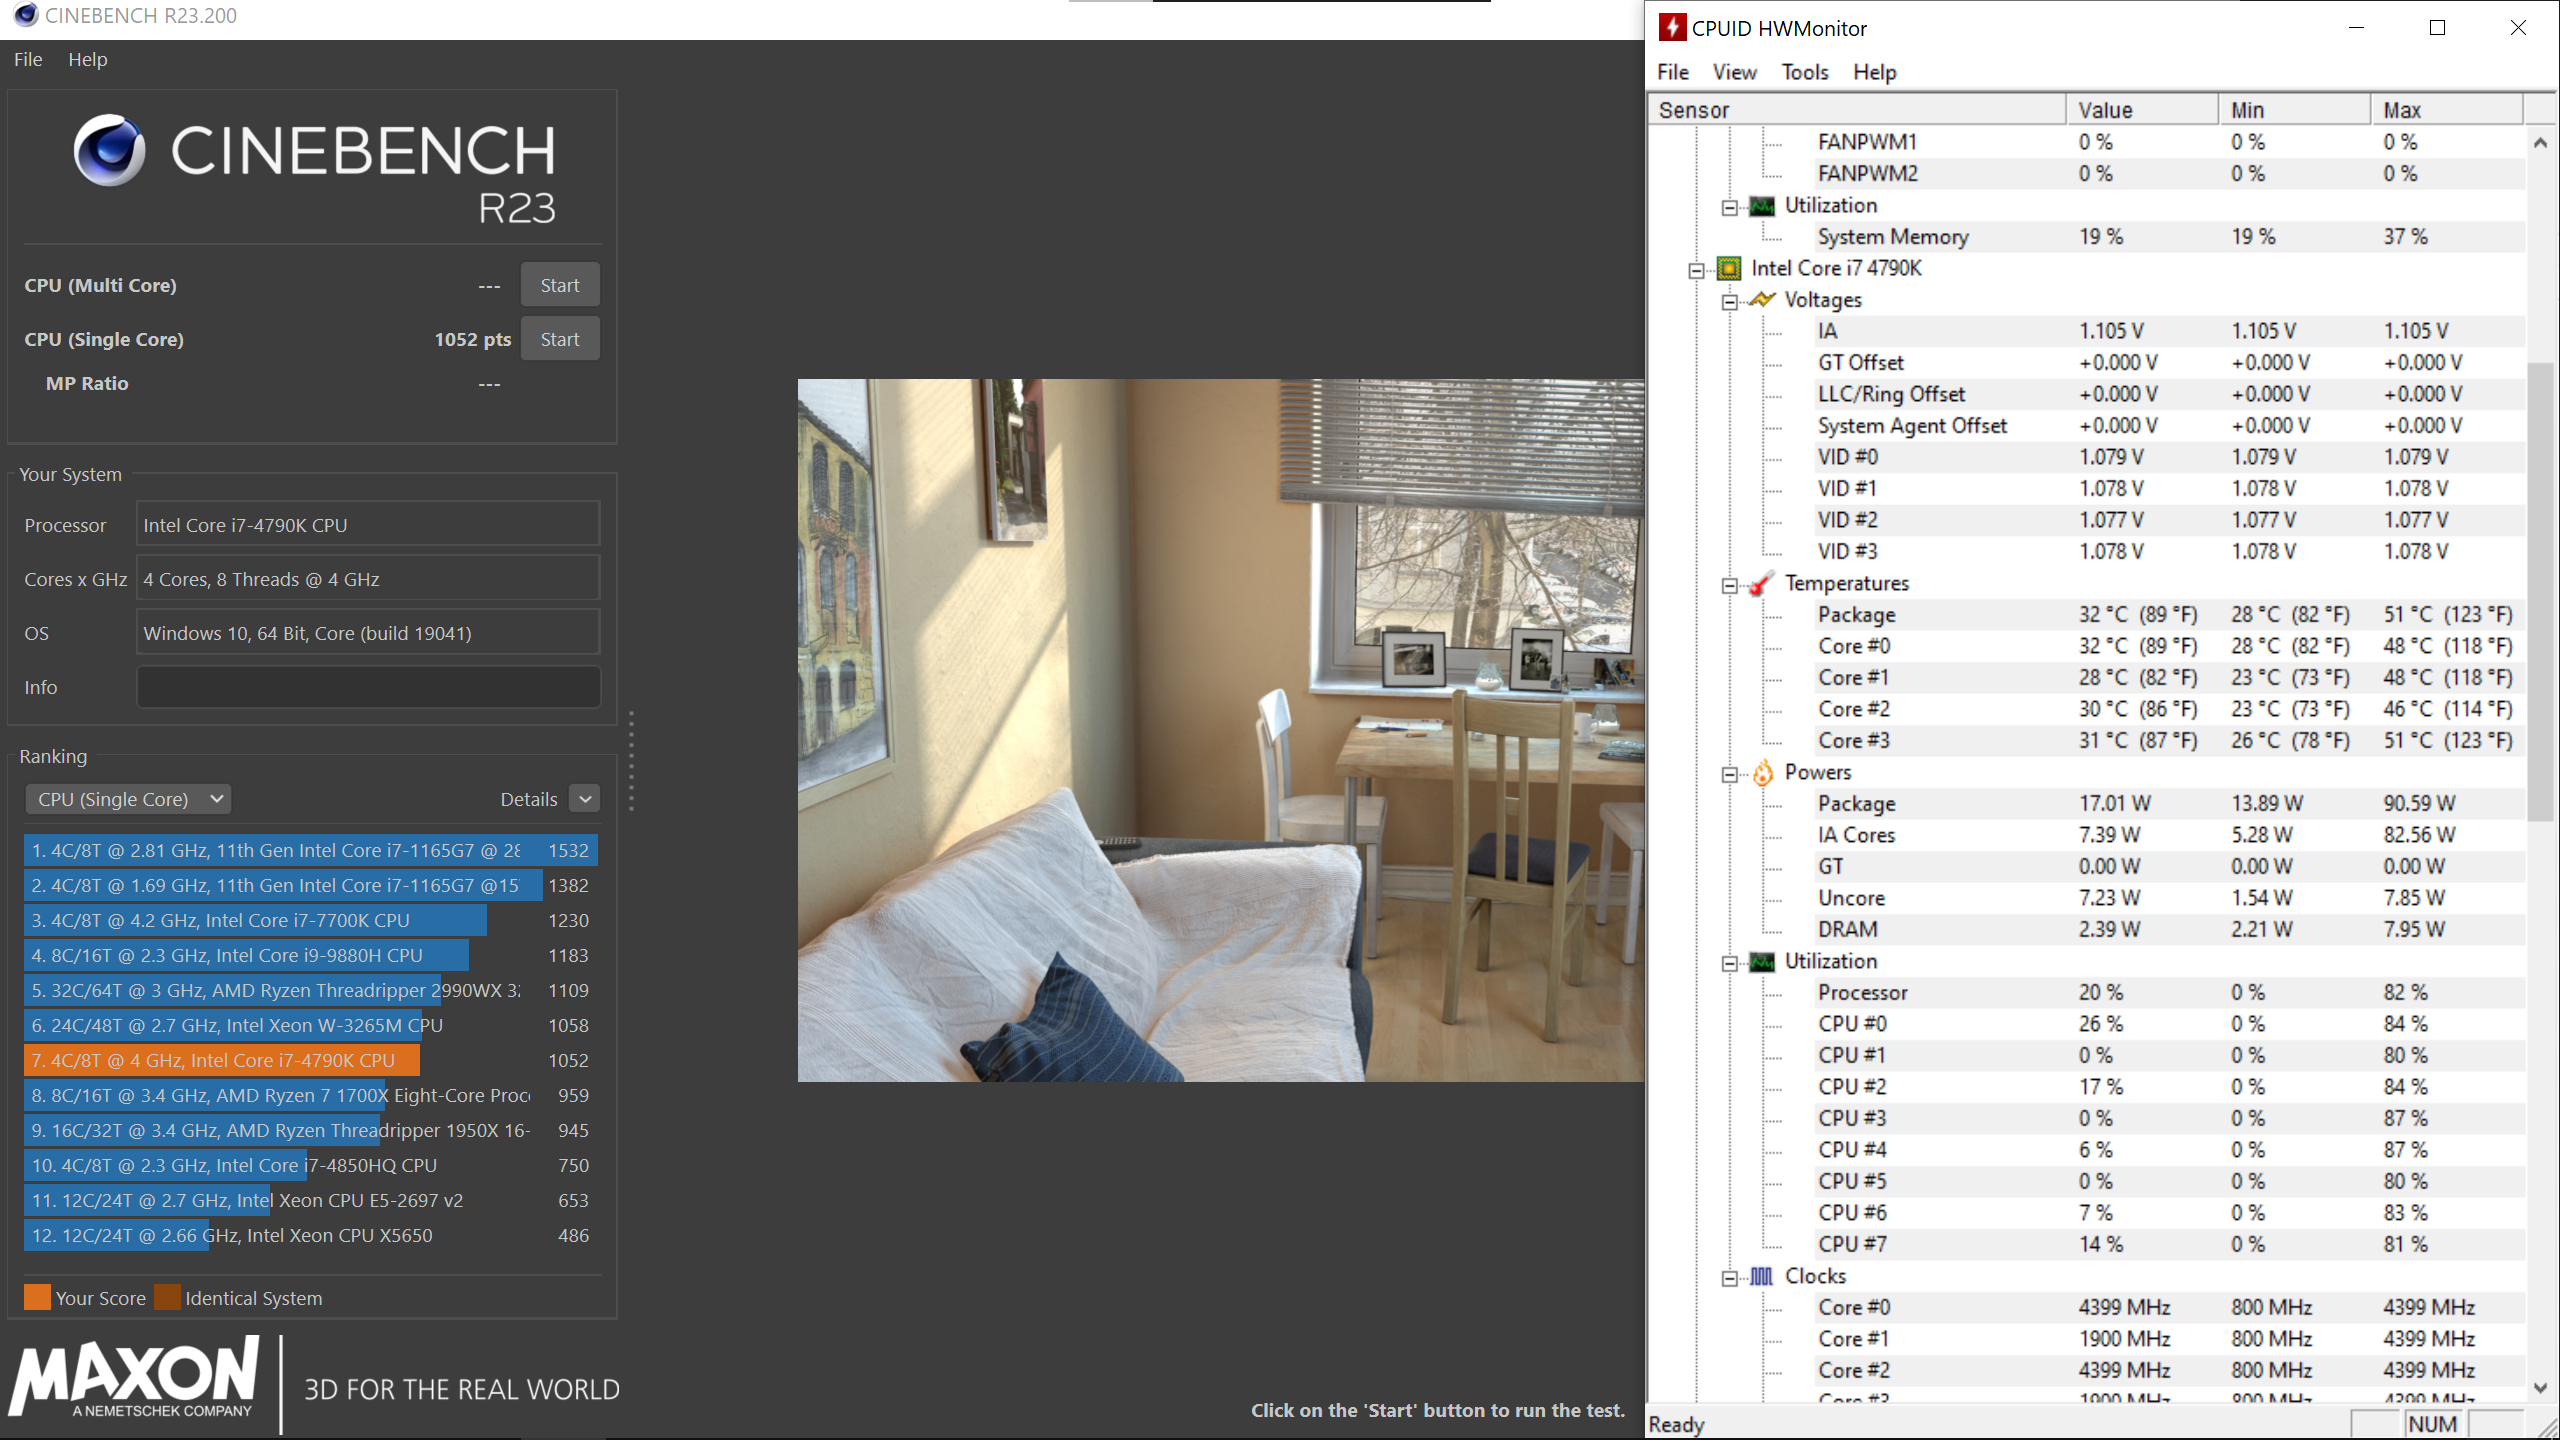Screen dimensions: 2560x1440
Task: Click the large Cinebench sphere logo
Action: pyautogui.click(x=109, y=150)
